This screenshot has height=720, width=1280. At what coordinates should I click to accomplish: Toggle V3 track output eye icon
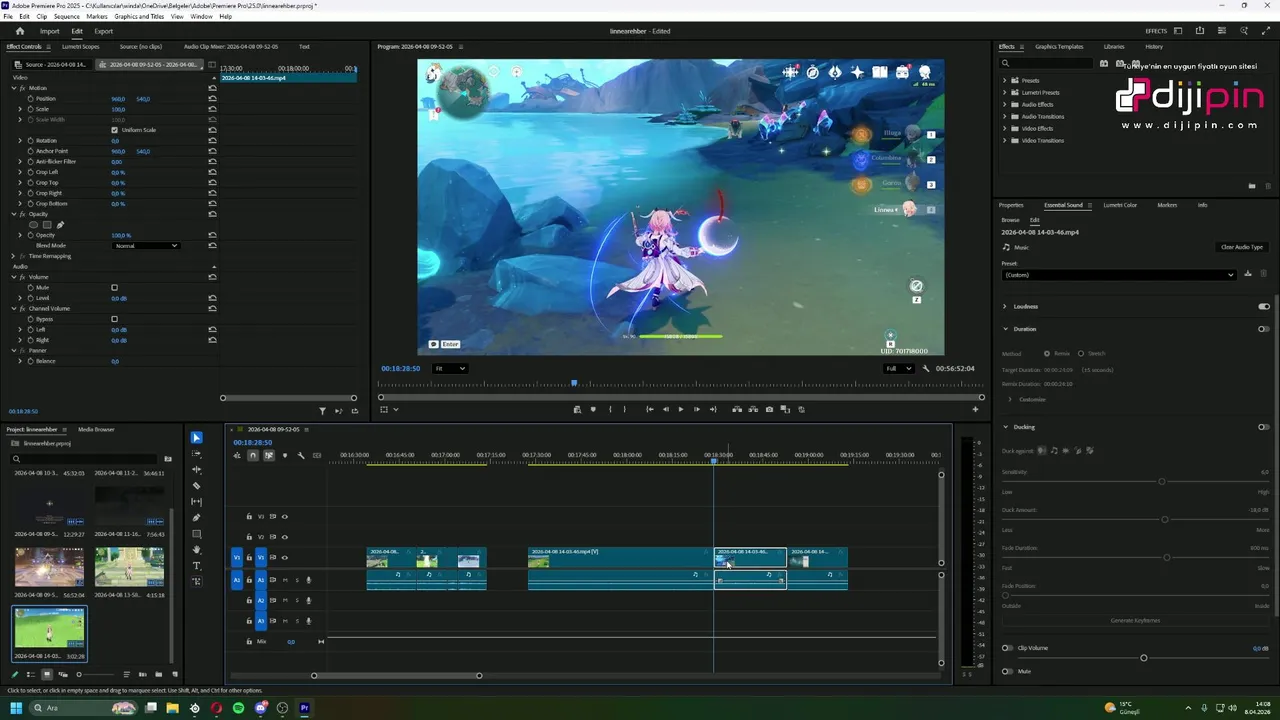[x=285, y=517]
